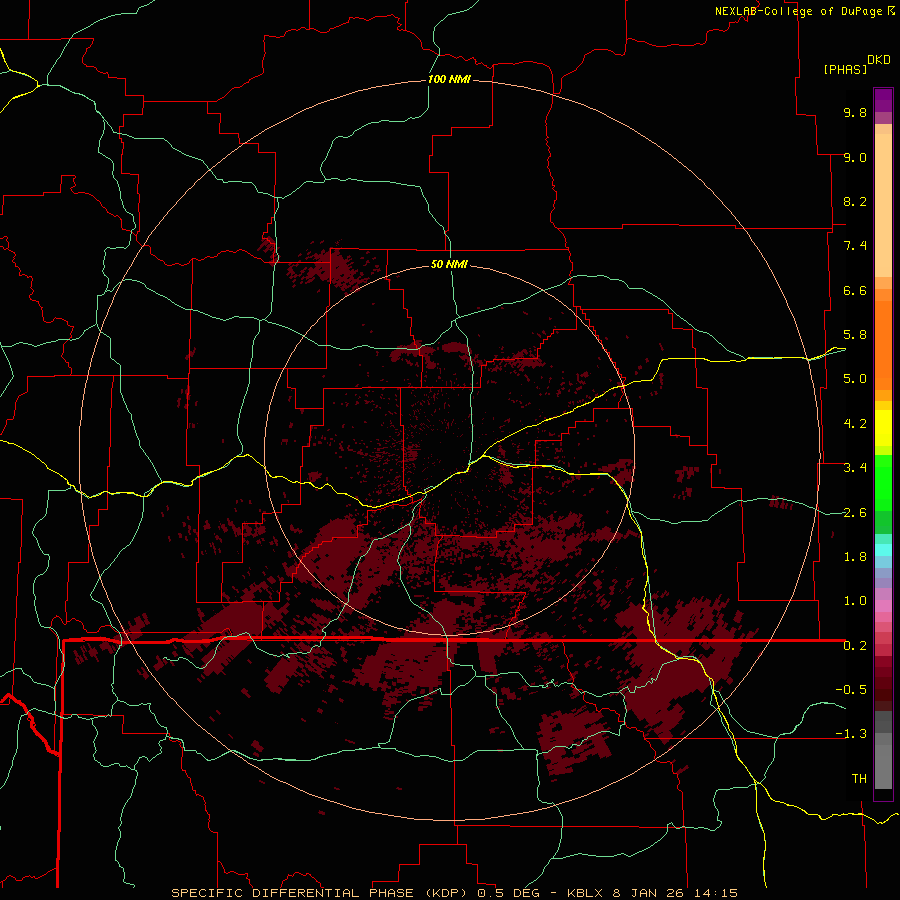Click the 9.0 value on the color scale
The height and width of the screenshot is (900, 900).
pyautogui.click(x=855, y=157)
